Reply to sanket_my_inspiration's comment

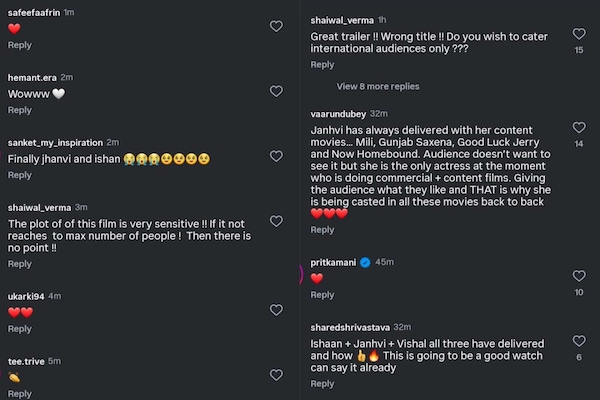pyautogui.click(x=20, y=175)
